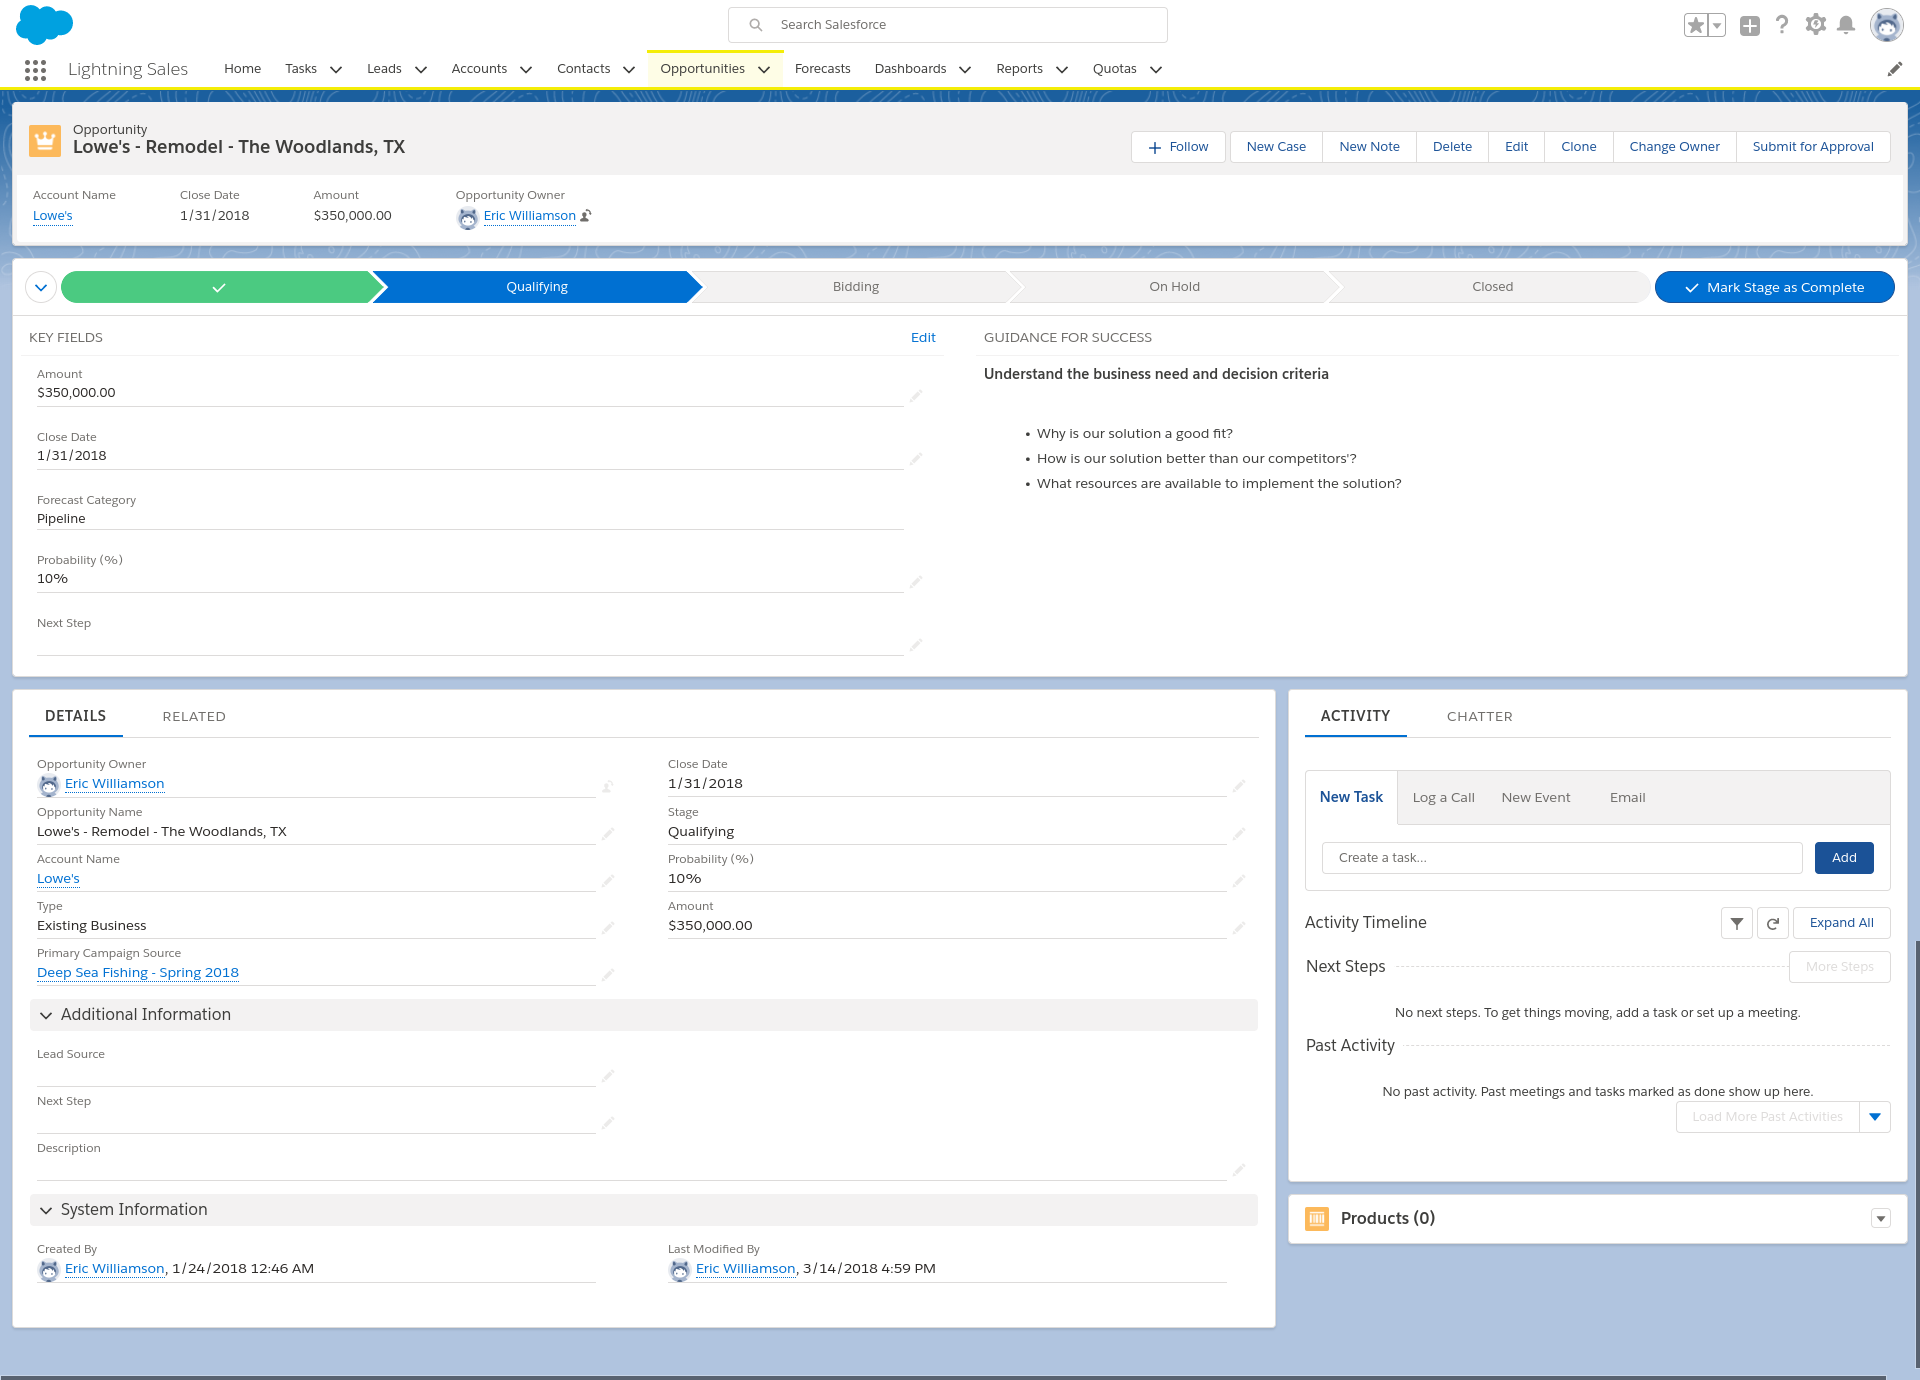Click the Create a task input
The image size is (1920, 1380).
click(1562, 858)
